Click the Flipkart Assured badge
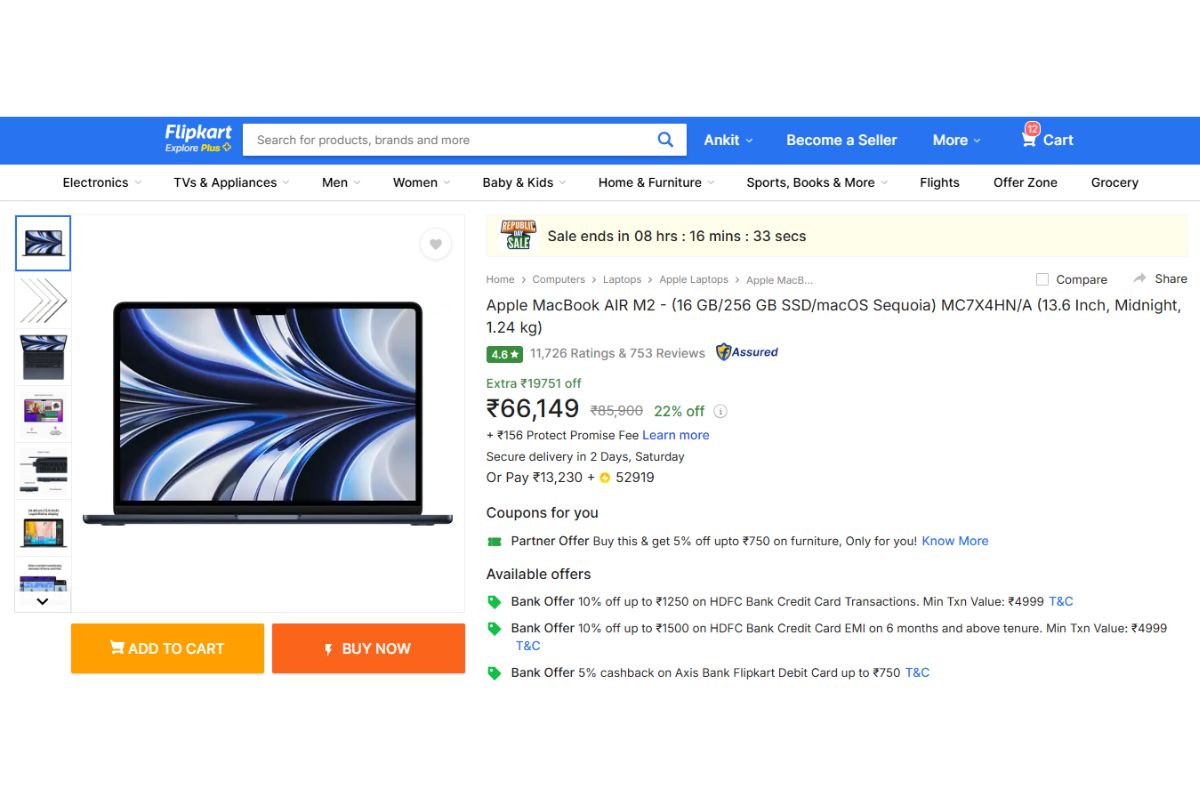 tap(746, 352)
